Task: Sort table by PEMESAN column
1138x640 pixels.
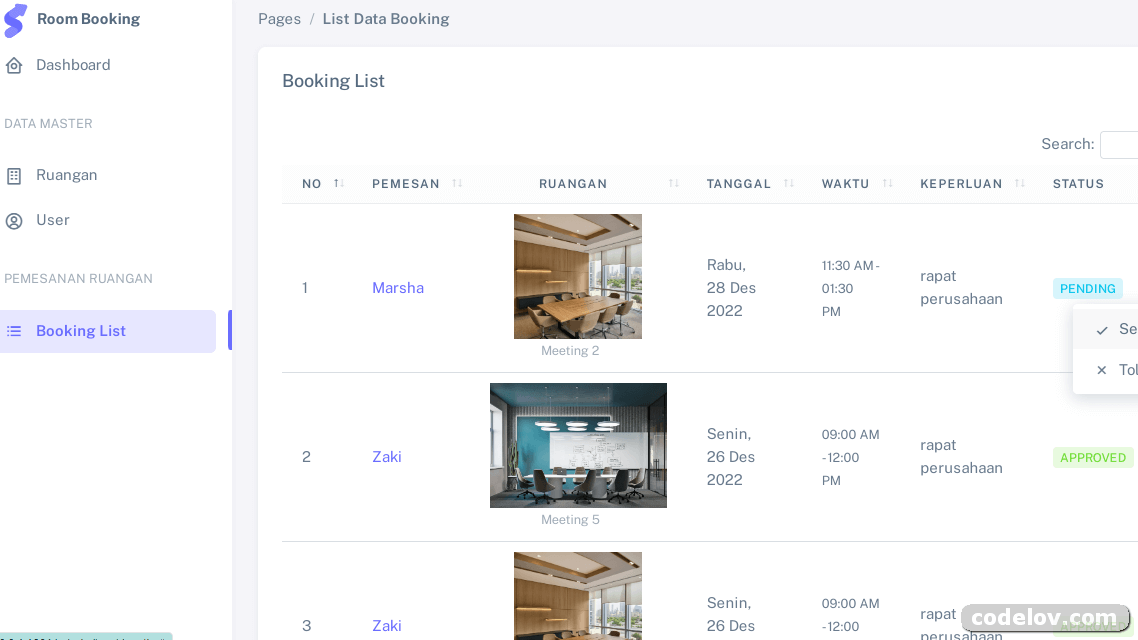Action: 417,184
